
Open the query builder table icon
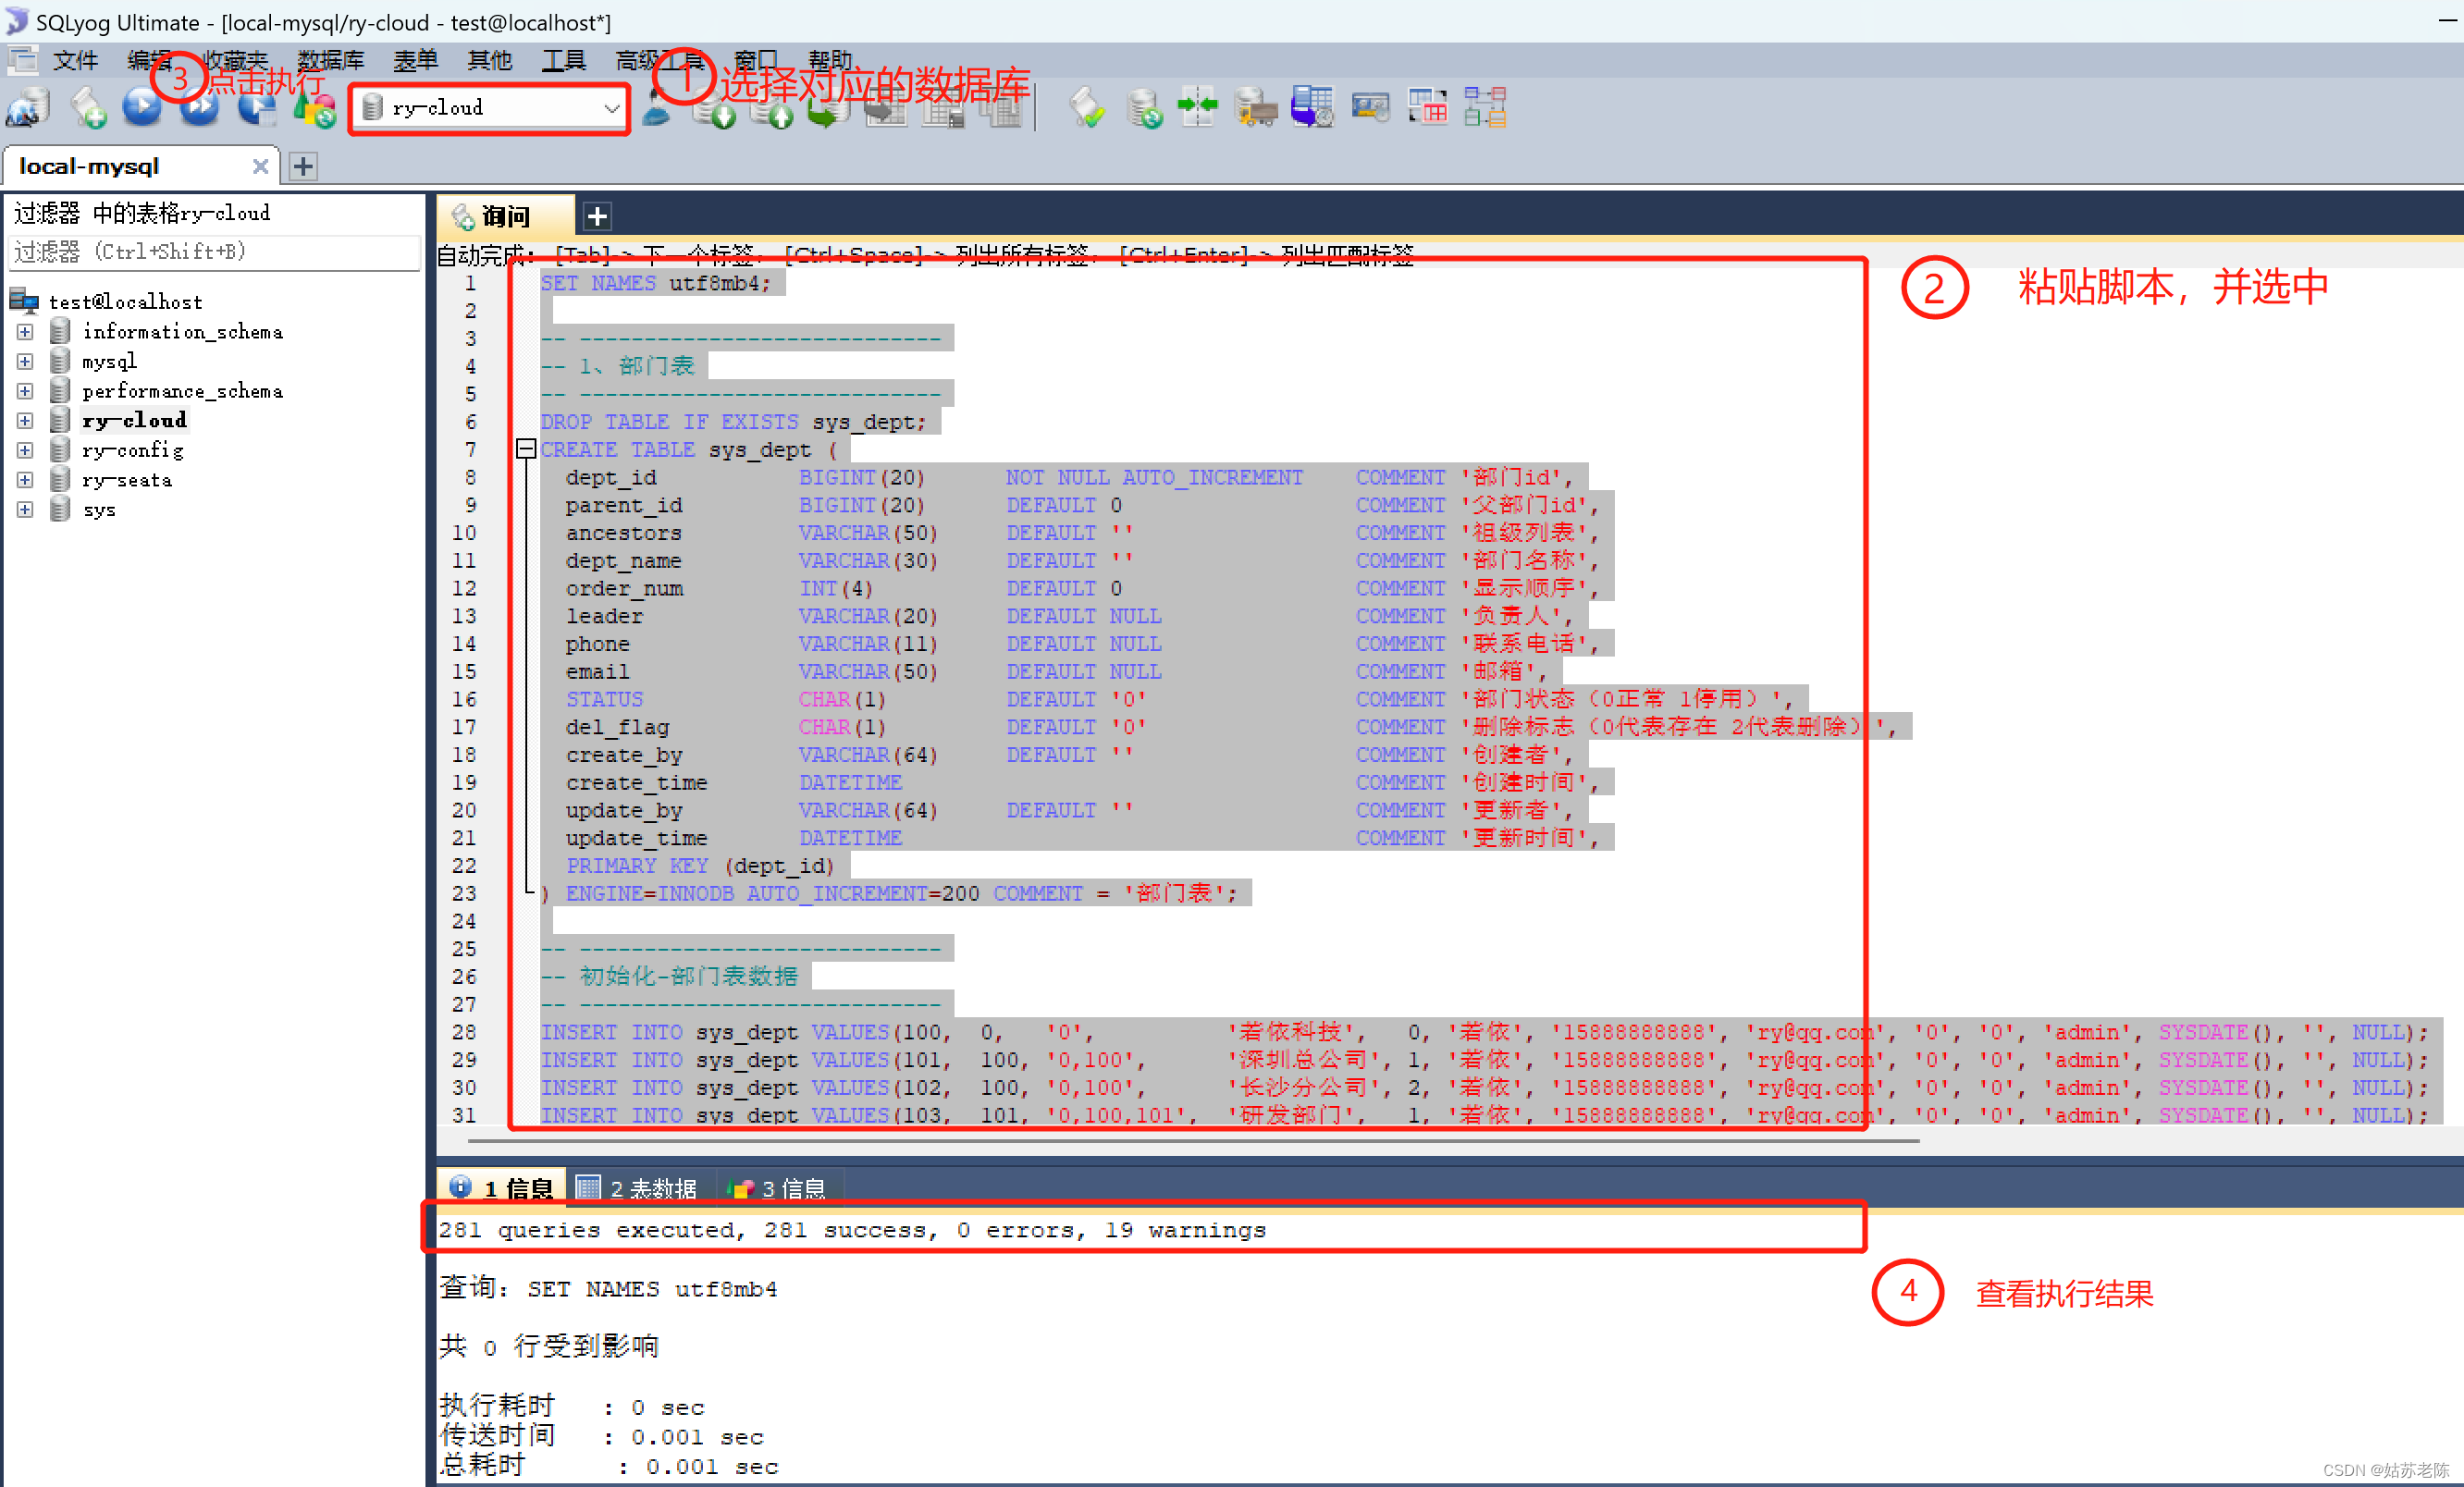(1427, 107)
